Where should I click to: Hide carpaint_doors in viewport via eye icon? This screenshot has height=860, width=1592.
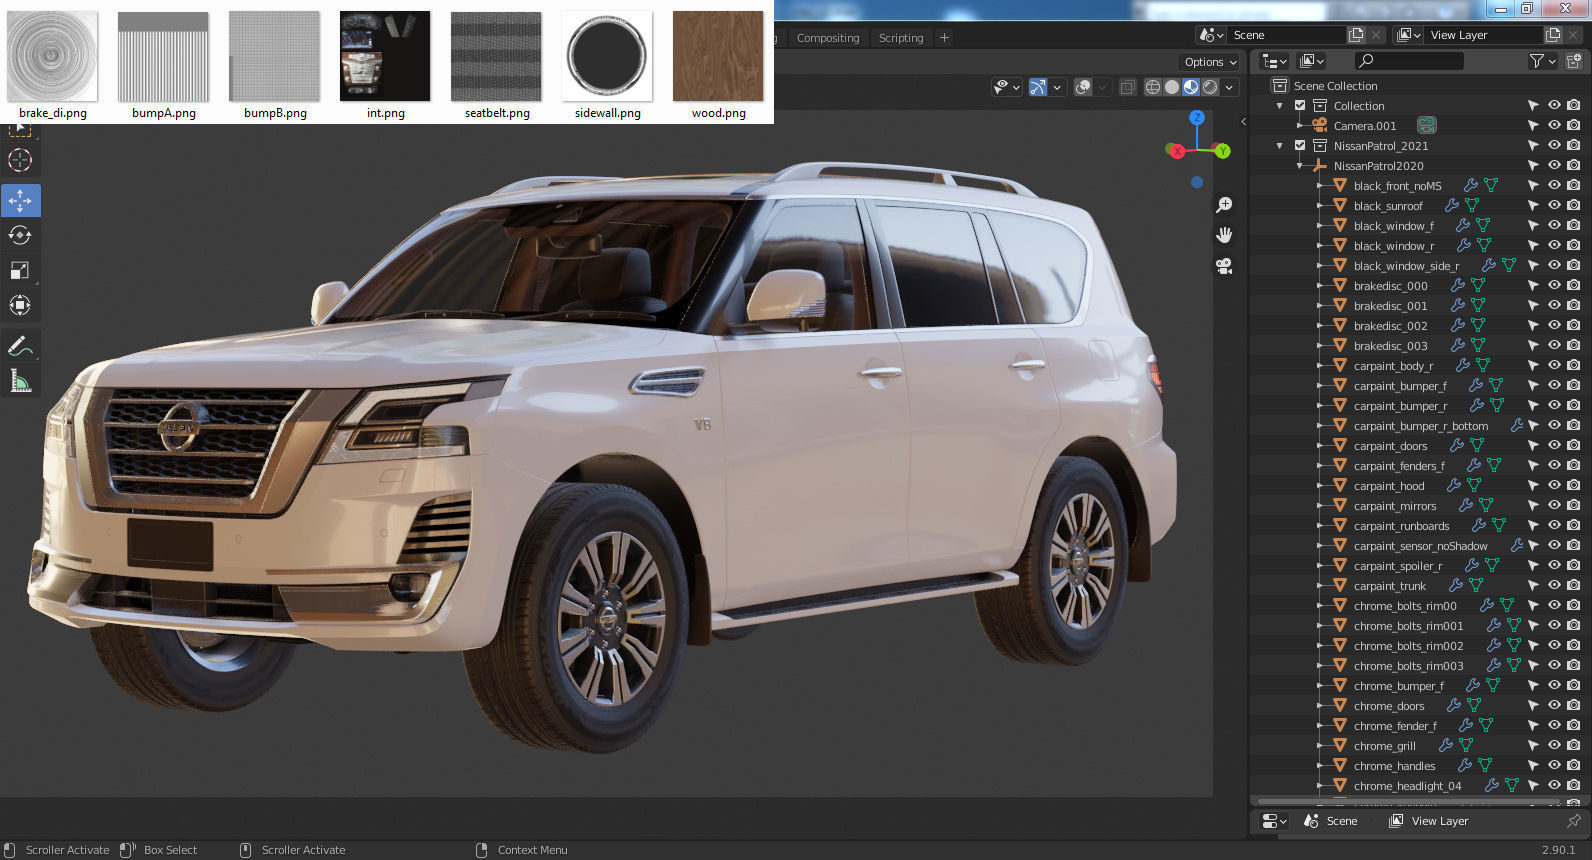point(1554,445)
